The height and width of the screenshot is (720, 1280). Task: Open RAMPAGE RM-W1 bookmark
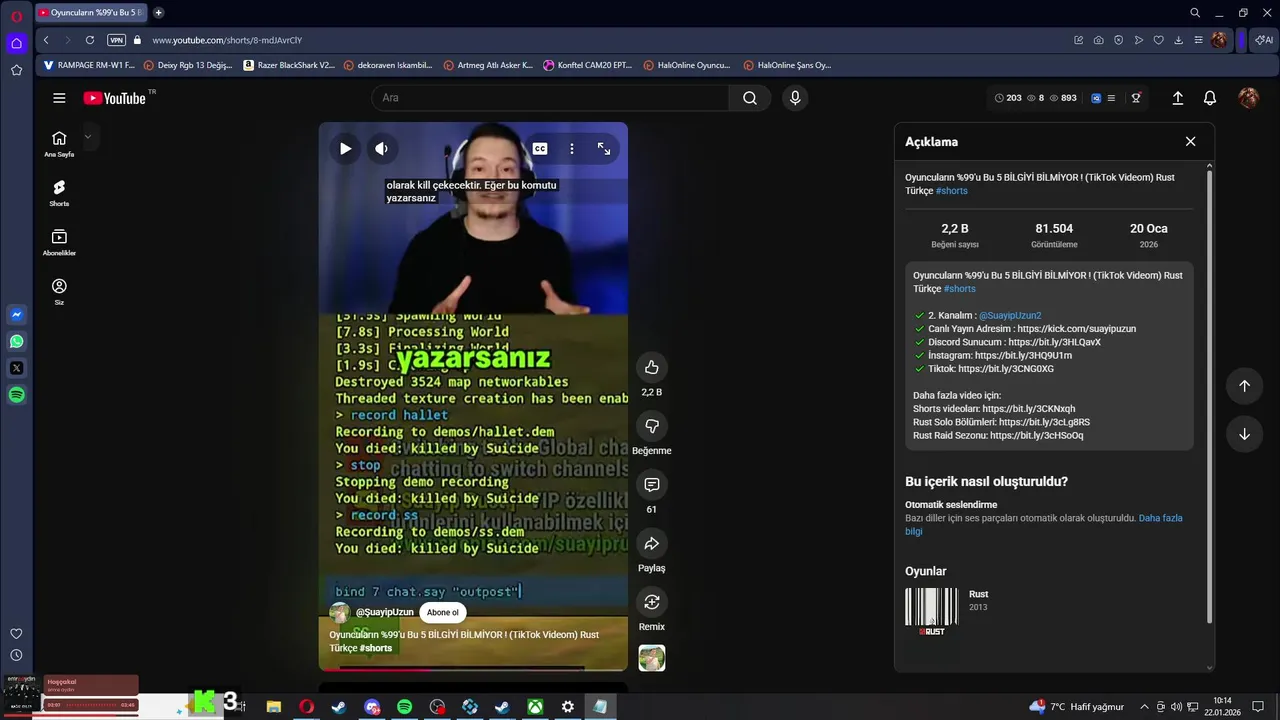89,65
